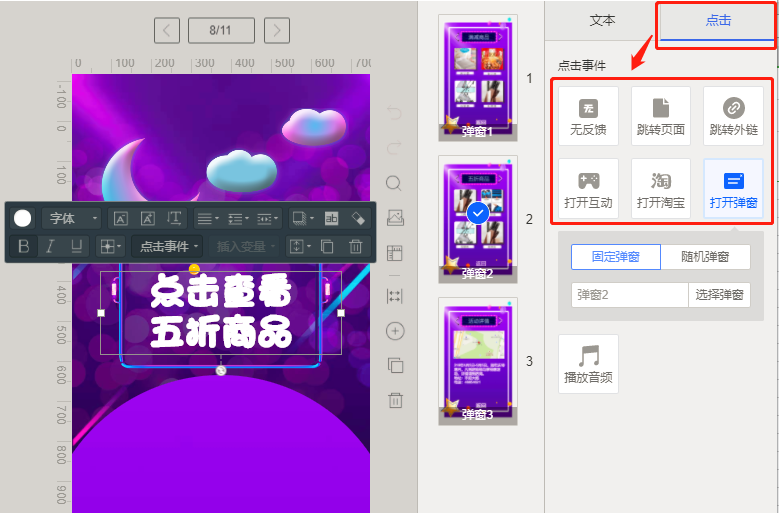This screenshot has width=779, height=513.
Task: Toggle italic formatting
Action: (x=50, y=246)
